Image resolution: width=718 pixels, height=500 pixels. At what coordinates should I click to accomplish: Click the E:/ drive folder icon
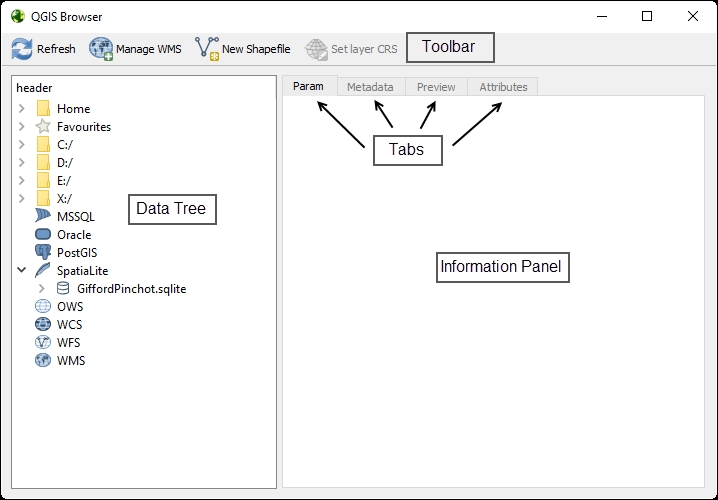(x=43, y=180)
